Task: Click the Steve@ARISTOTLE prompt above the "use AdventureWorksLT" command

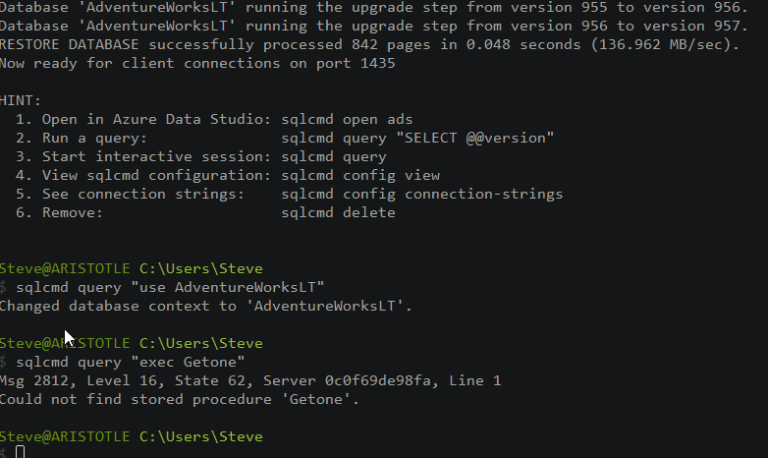Action: [x=65, y=268]
